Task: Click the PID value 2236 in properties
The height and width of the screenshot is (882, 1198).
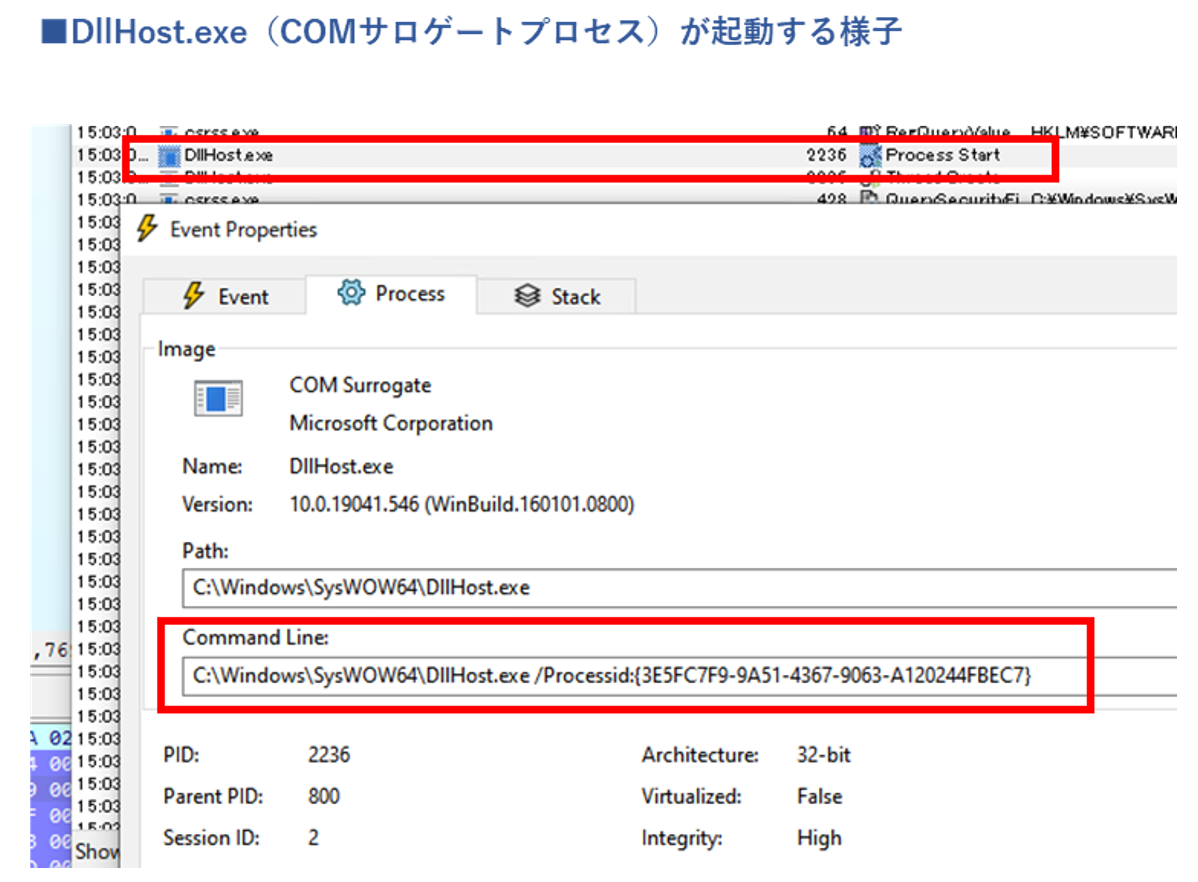Action: pos(329,755)
